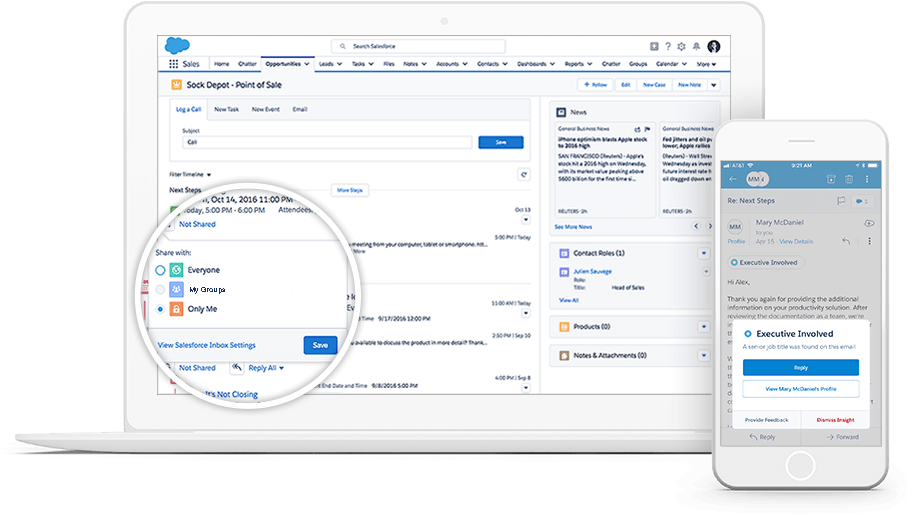907x514 pixels.
Task: Save the call log entry
Action: click(x=501, y=142)
